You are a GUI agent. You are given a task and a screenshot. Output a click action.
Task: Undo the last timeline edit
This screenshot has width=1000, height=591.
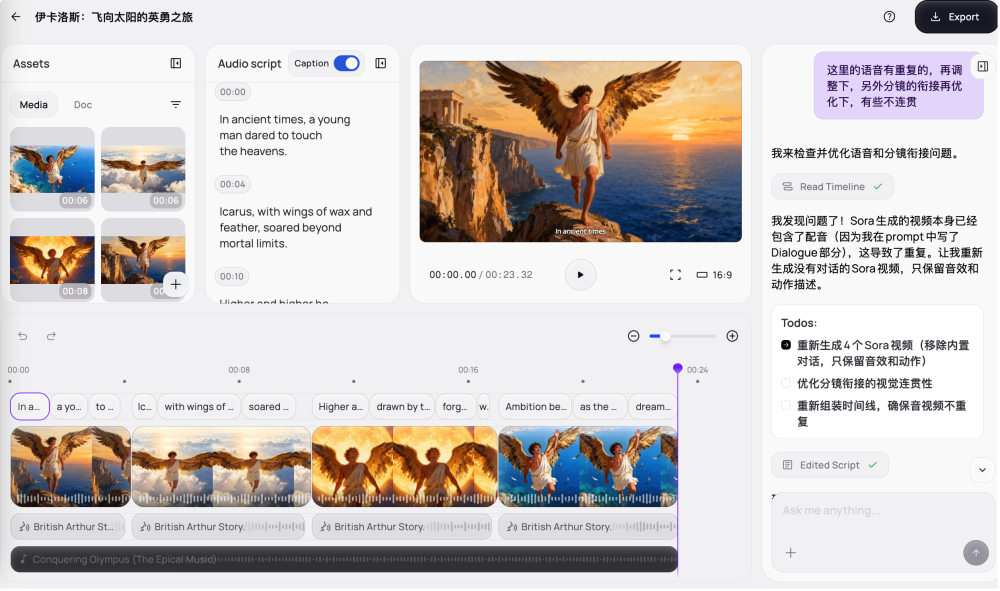coord(23,336)
